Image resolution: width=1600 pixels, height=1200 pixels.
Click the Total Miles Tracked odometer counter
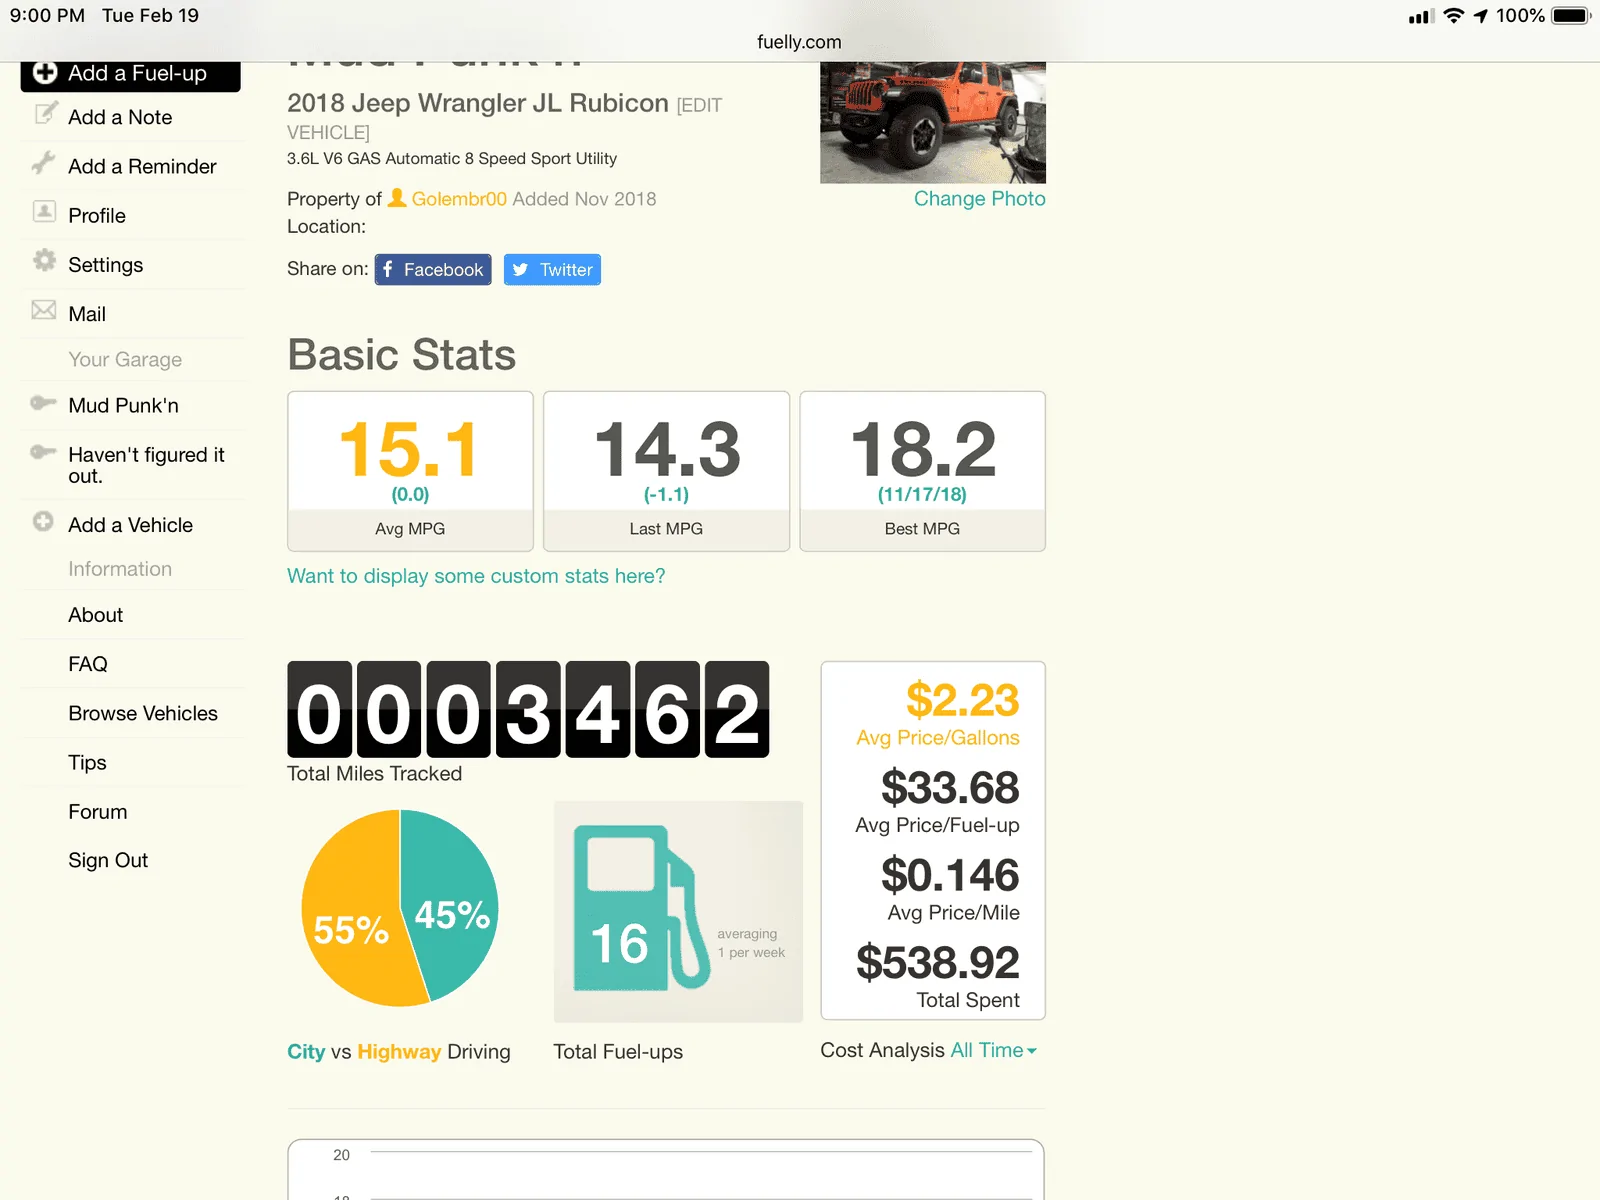tap(528, 709)
